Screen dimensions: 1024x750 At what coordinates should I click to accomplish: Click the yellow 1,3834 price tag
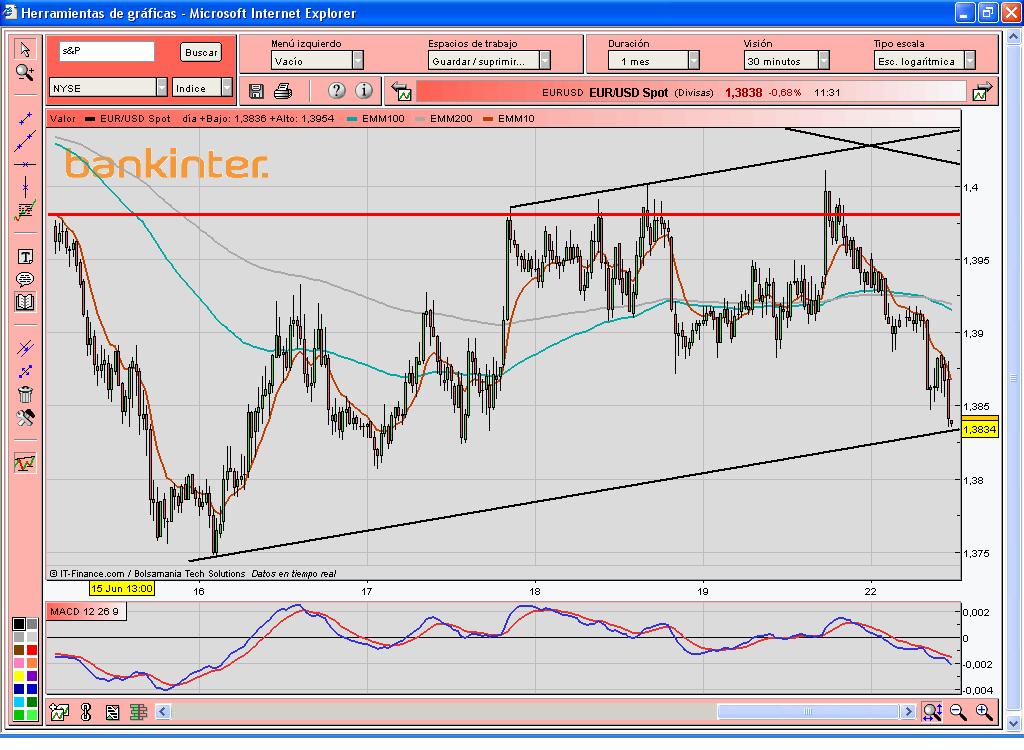[980, 429]
